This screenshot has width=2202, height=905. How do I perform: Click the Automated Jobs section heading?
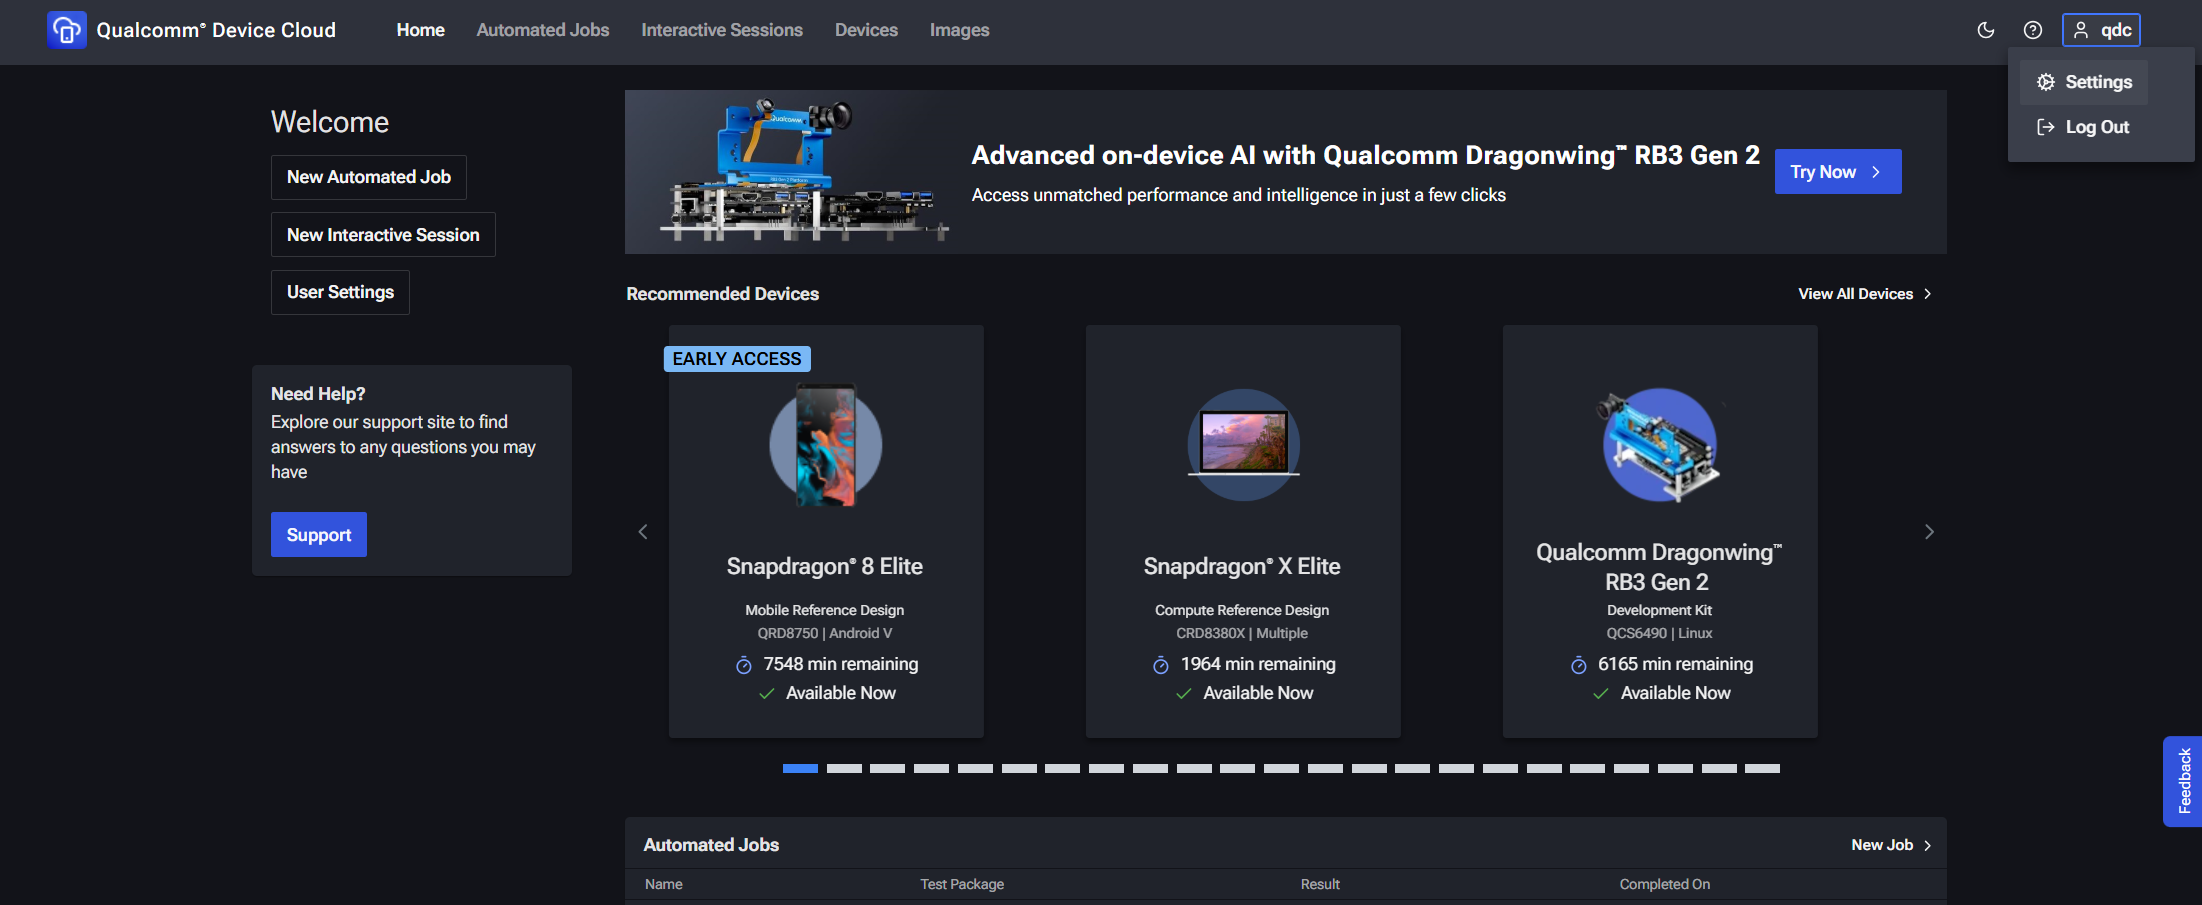(x=711, y=845)
